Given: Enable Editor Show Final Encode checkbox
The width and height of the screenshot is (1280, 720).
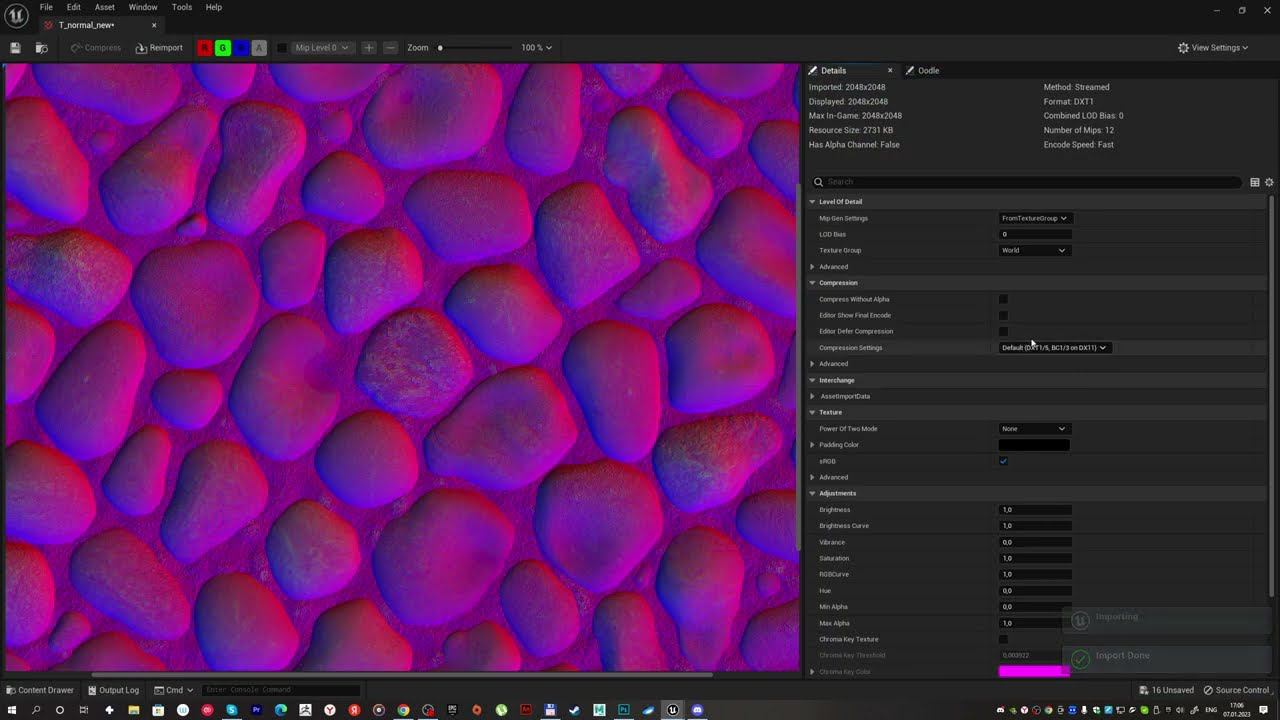Looking at the screenshot, I should tap(1003, 315).
